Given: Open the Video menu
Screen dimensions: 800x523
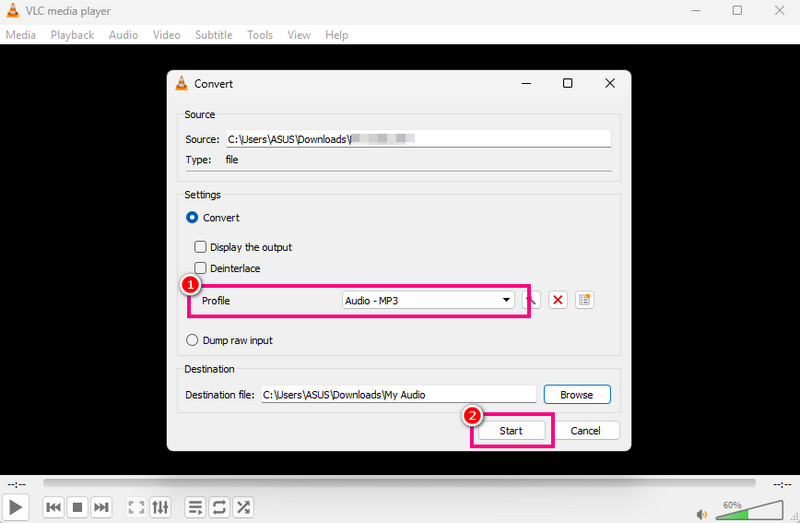Looking at the screenshot, I should [x=167, y=35].
